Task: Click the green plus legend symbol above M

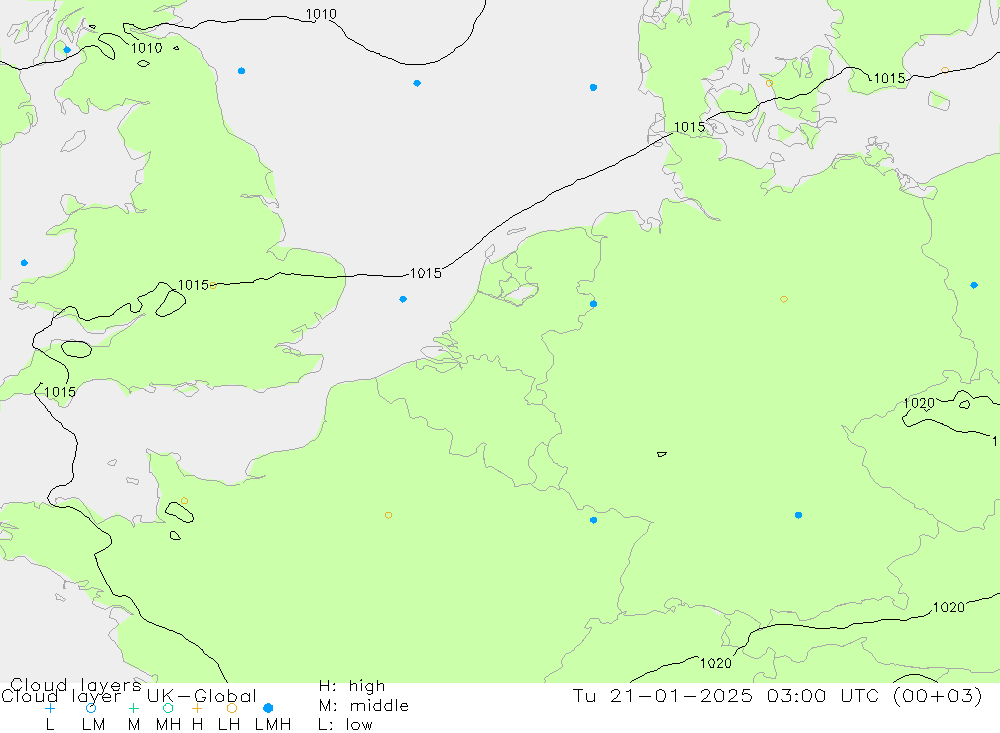Action: click(x=133, y=708)
